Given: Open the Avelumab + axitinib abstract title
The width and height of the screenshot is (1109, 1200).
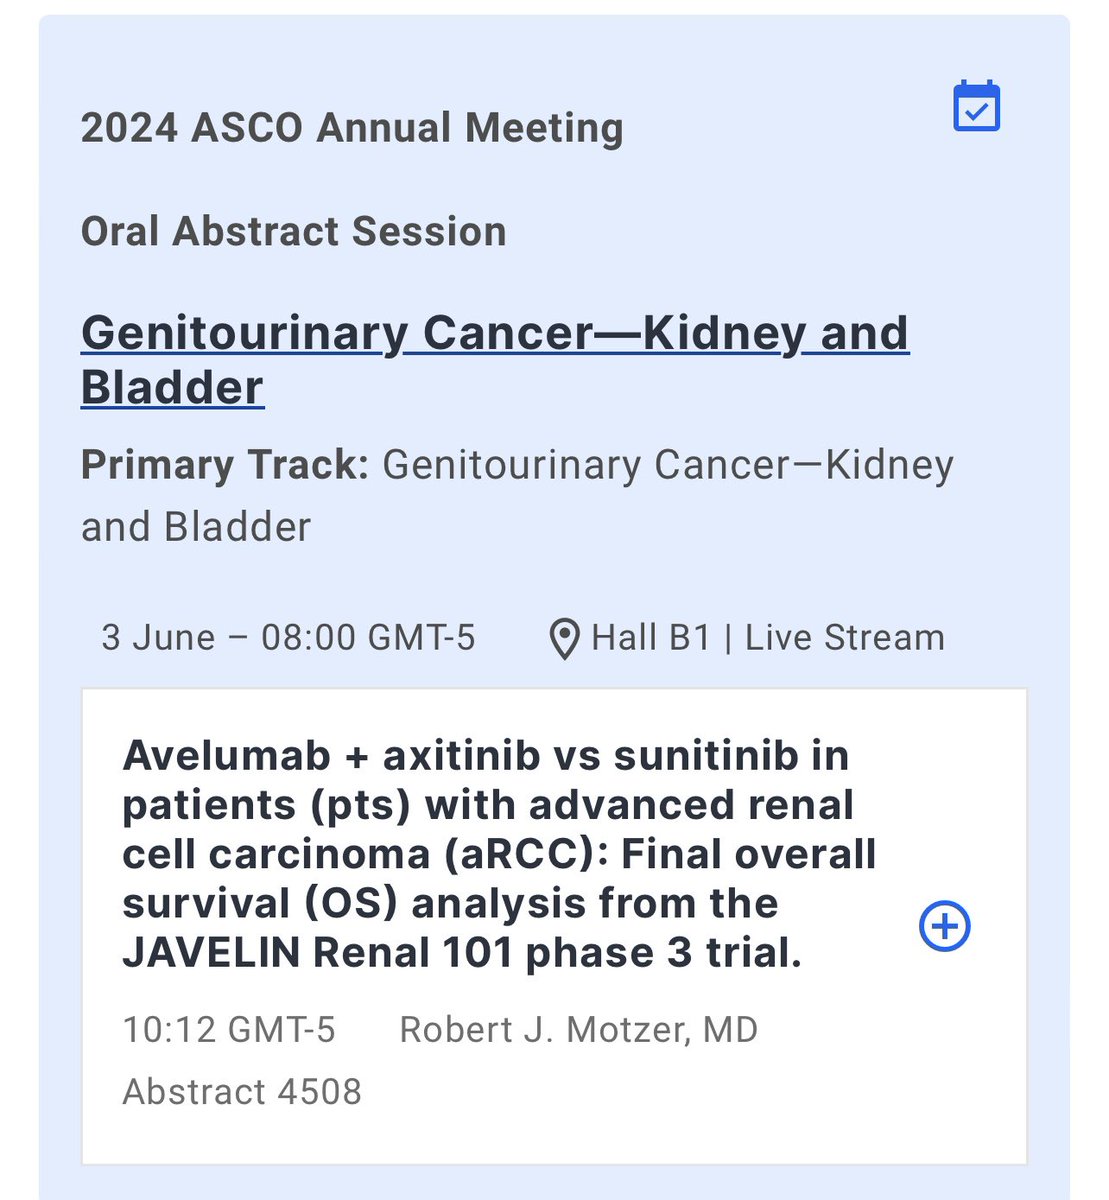Looking at the screenshot, I should 499,854.
